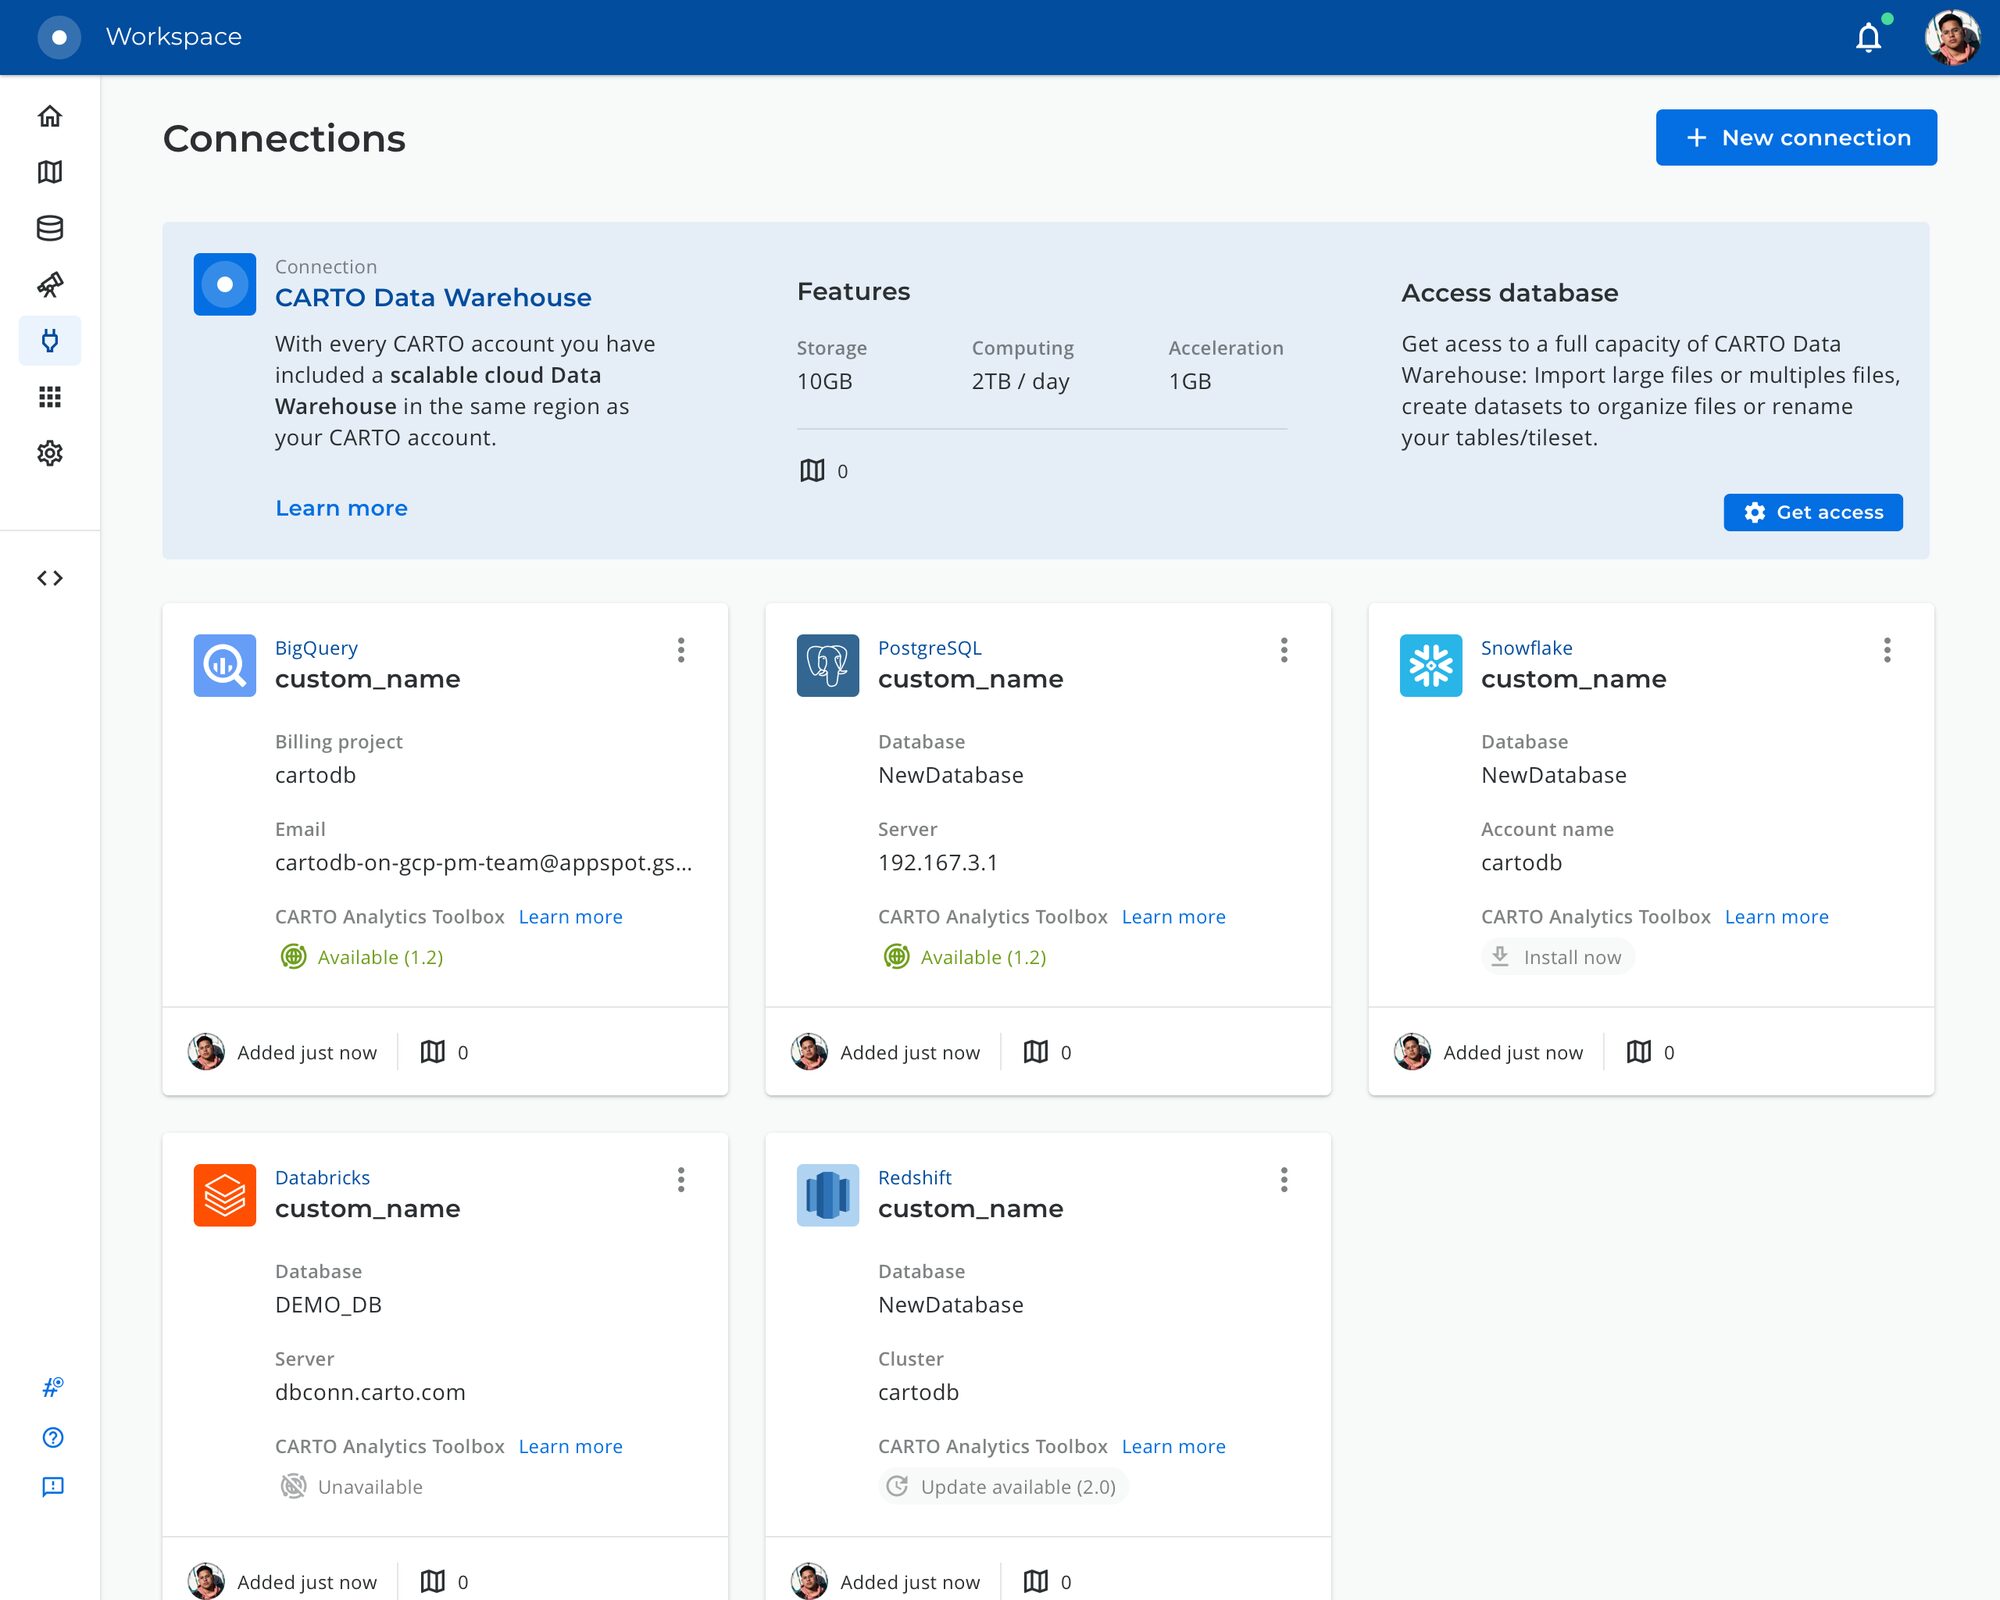Click the Snowflake connection logo
Screen dimensions: 2000x1600
pyautogui.click(x=1431, y=665)
